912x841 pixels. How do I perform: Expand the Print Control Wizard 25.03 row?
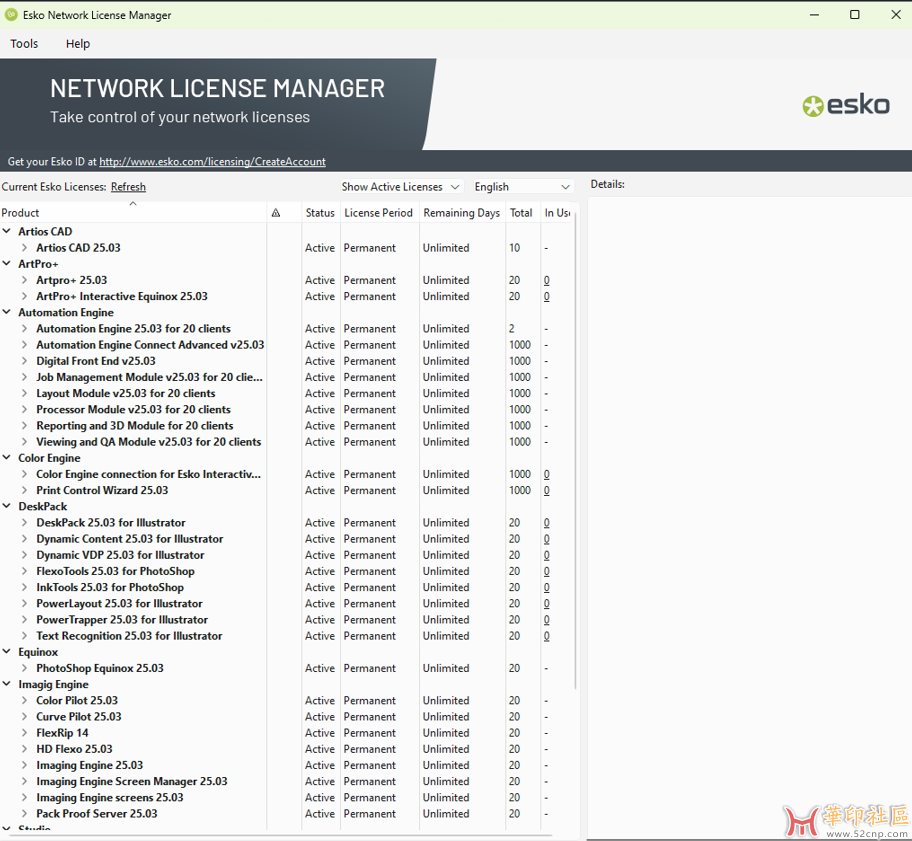[x=24, y=490]
